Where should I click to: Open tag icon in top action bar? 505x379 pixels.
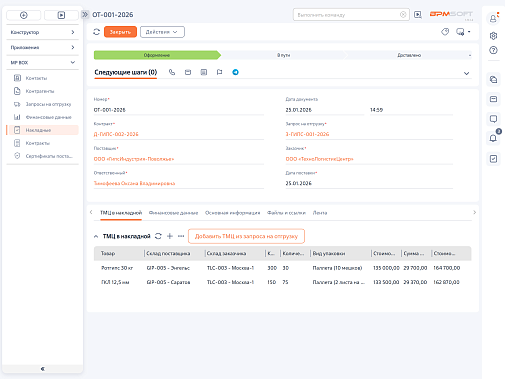coord(445,32)
